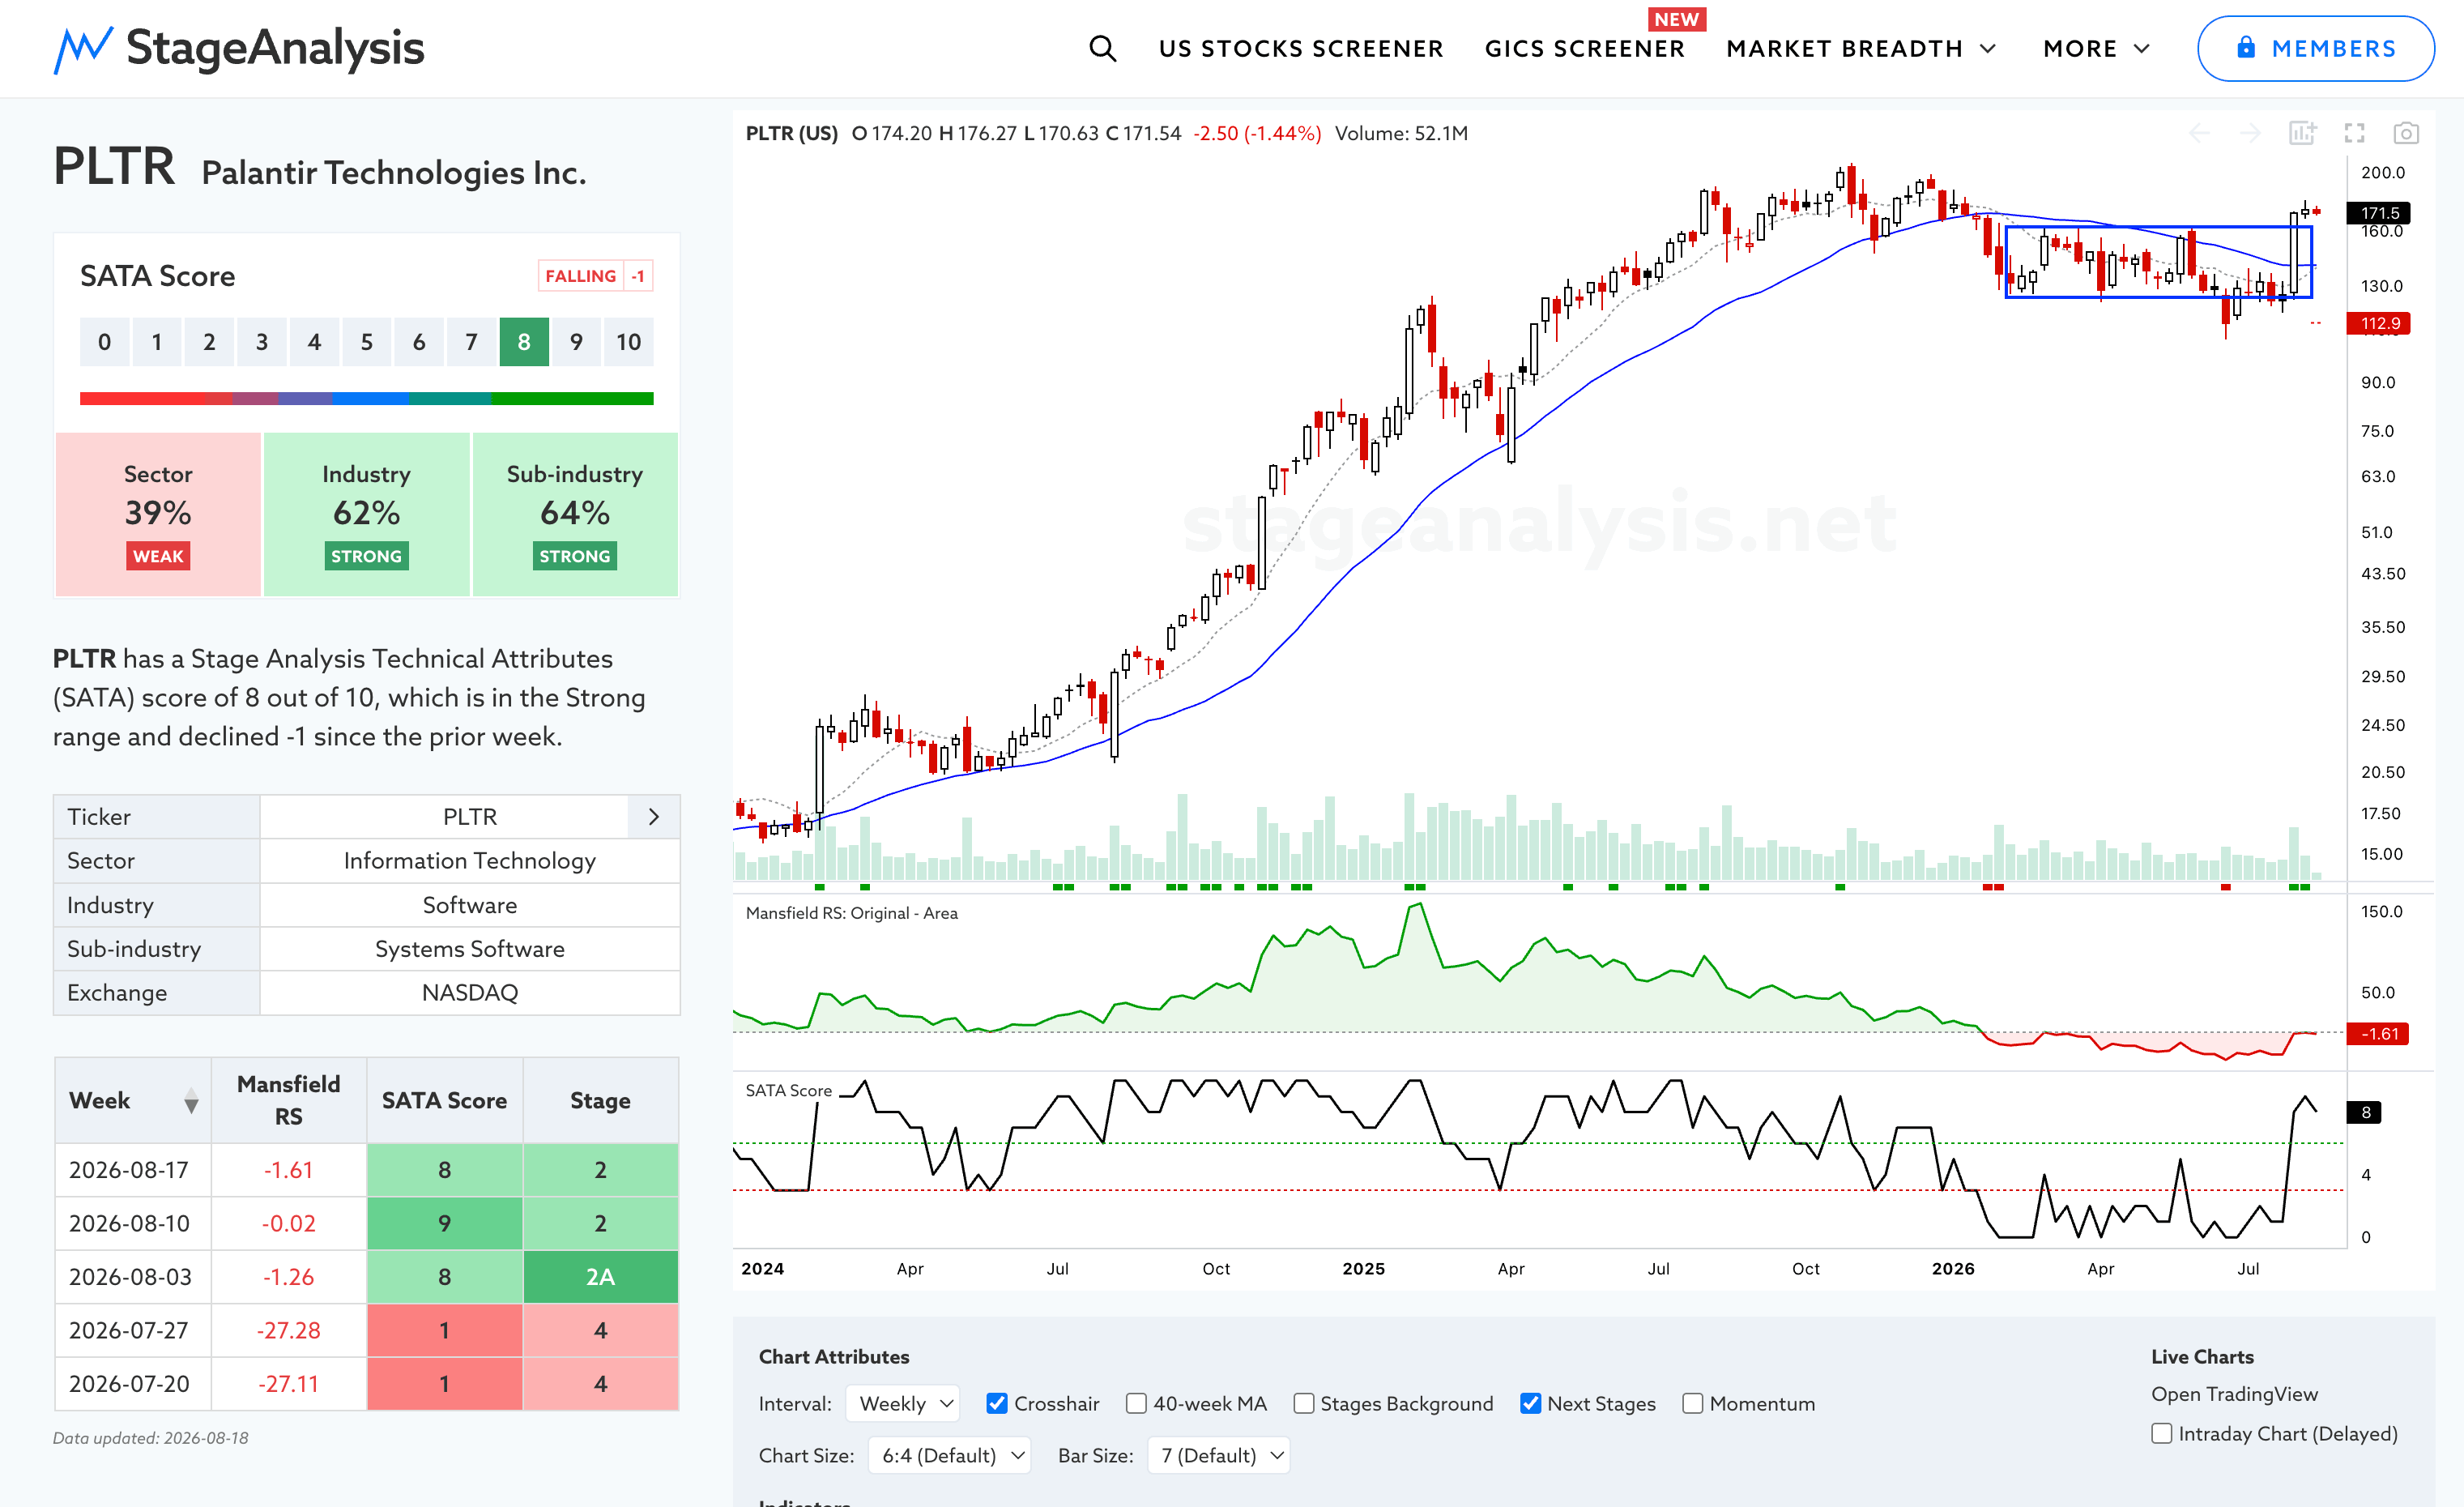
Task: Click Market Breadth menu label
Action: [1845, 48]
